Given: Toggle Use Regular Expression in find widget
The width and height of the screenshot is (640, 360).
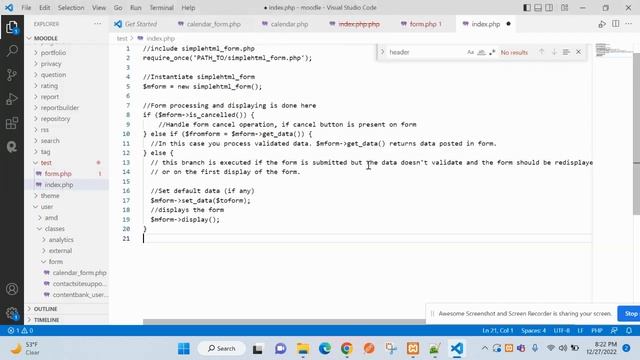Looking at the screenshot, I should coord(492,52).
